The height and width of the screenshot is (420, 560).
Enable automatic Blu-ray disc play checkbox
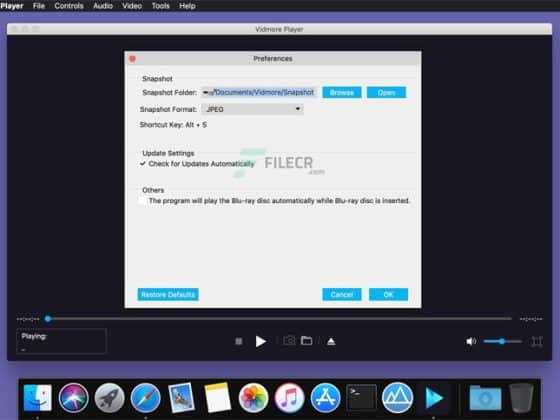[142, 201]
